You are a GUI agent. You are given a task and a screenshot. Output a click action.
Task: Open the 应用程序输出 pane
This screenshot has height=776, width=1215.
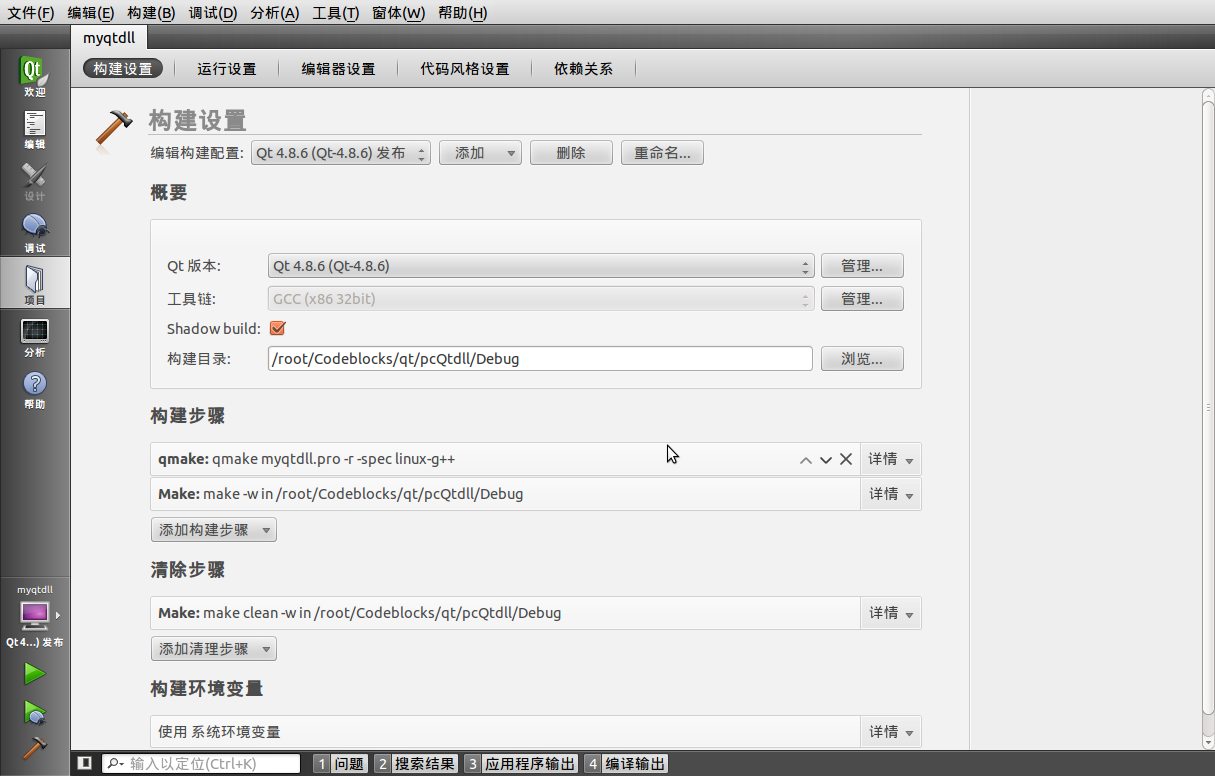(521, 764)
